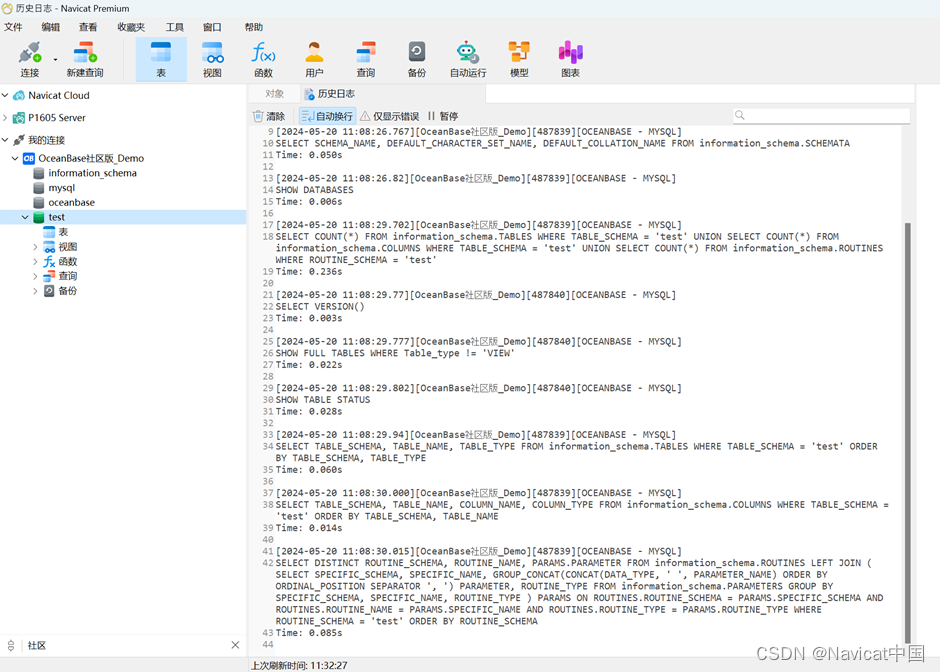The image size is (940, 672).
Task: Expand the Queries (查询) node under test
Action: 35,276
